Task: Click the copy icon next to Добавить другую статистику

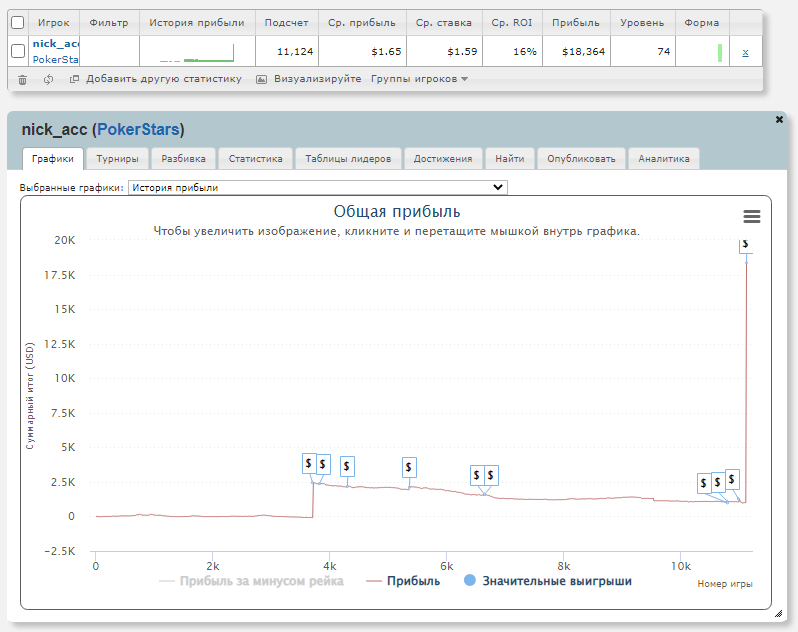Action: 75,79
